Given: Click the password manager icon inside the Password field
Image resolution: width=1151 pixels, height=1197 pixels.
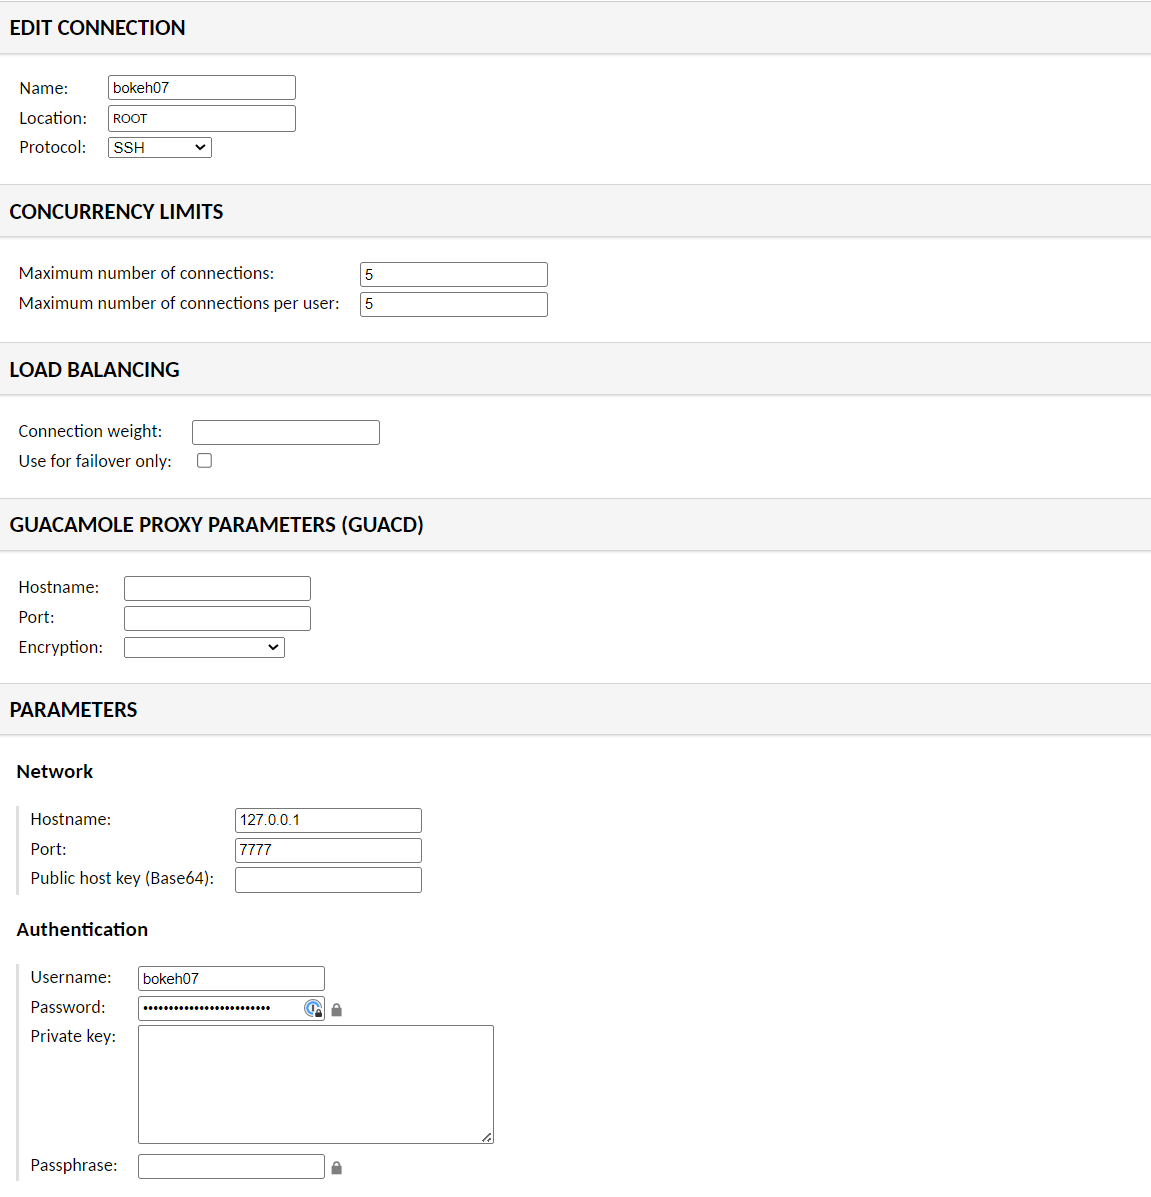Looking at the screenshot, I should pyautogui.click(x=313, y=1008).
